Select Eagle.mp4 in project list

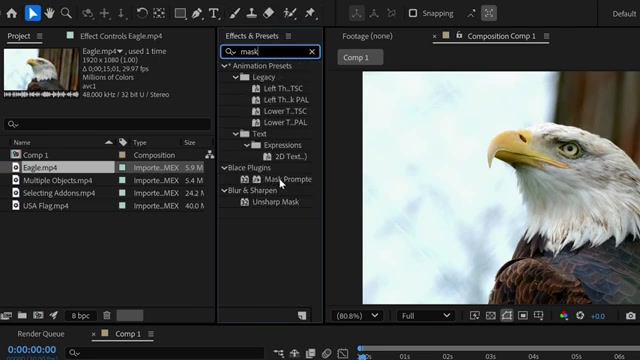(40, 168)
